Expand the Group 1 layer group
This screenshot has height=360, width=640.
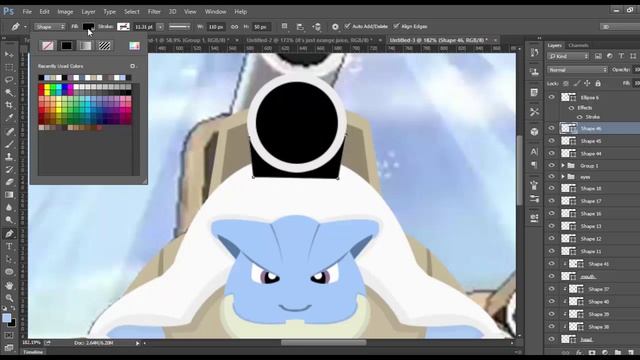pyautogui.click(x=563, y=166)
